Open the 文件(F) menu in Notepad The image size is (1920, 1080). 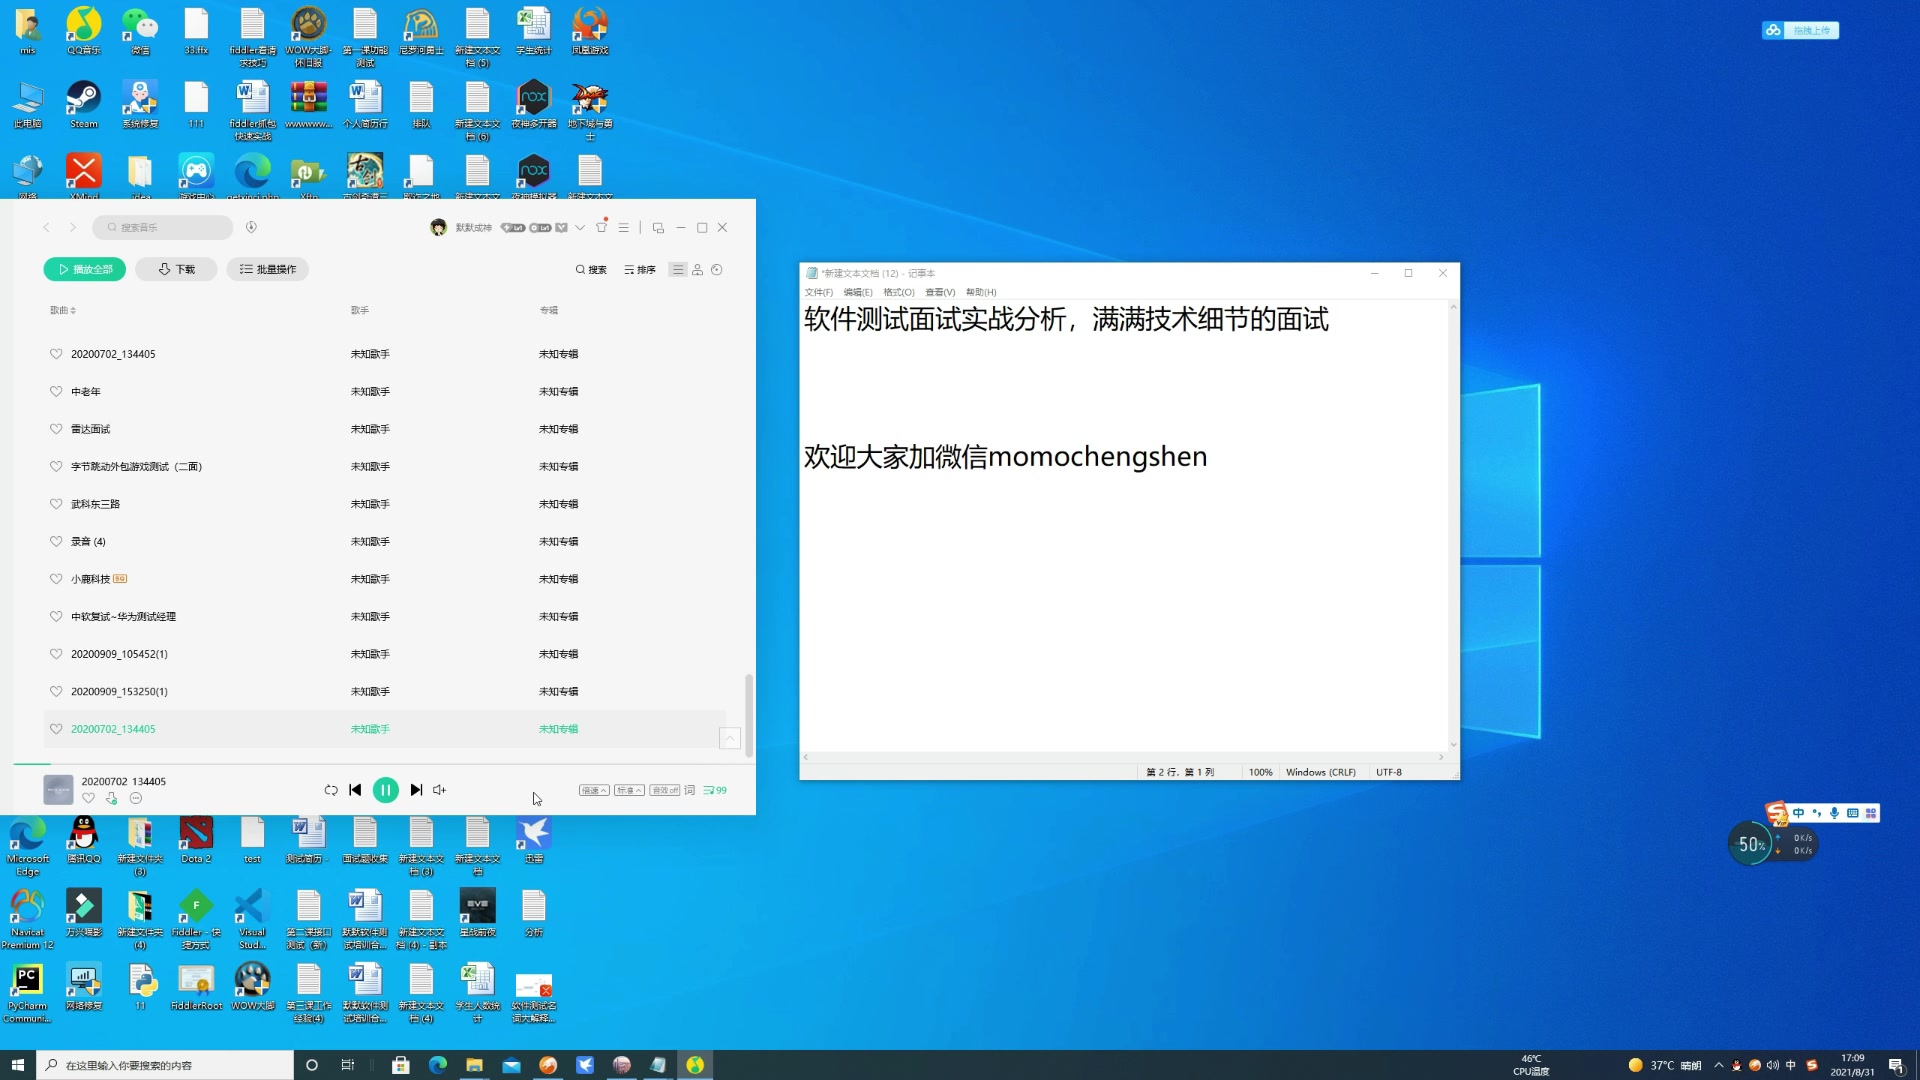pyautogui.click(x=819, y=292)
